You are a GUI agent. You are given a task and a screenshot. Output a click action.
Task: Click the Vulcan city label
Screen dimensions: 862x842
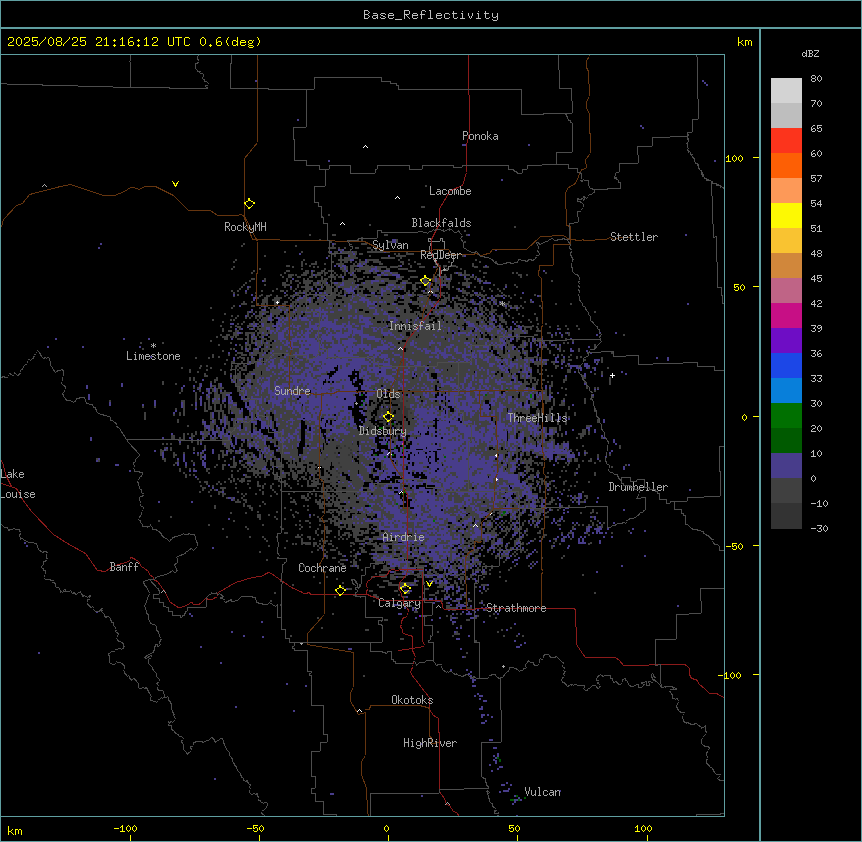543,792
